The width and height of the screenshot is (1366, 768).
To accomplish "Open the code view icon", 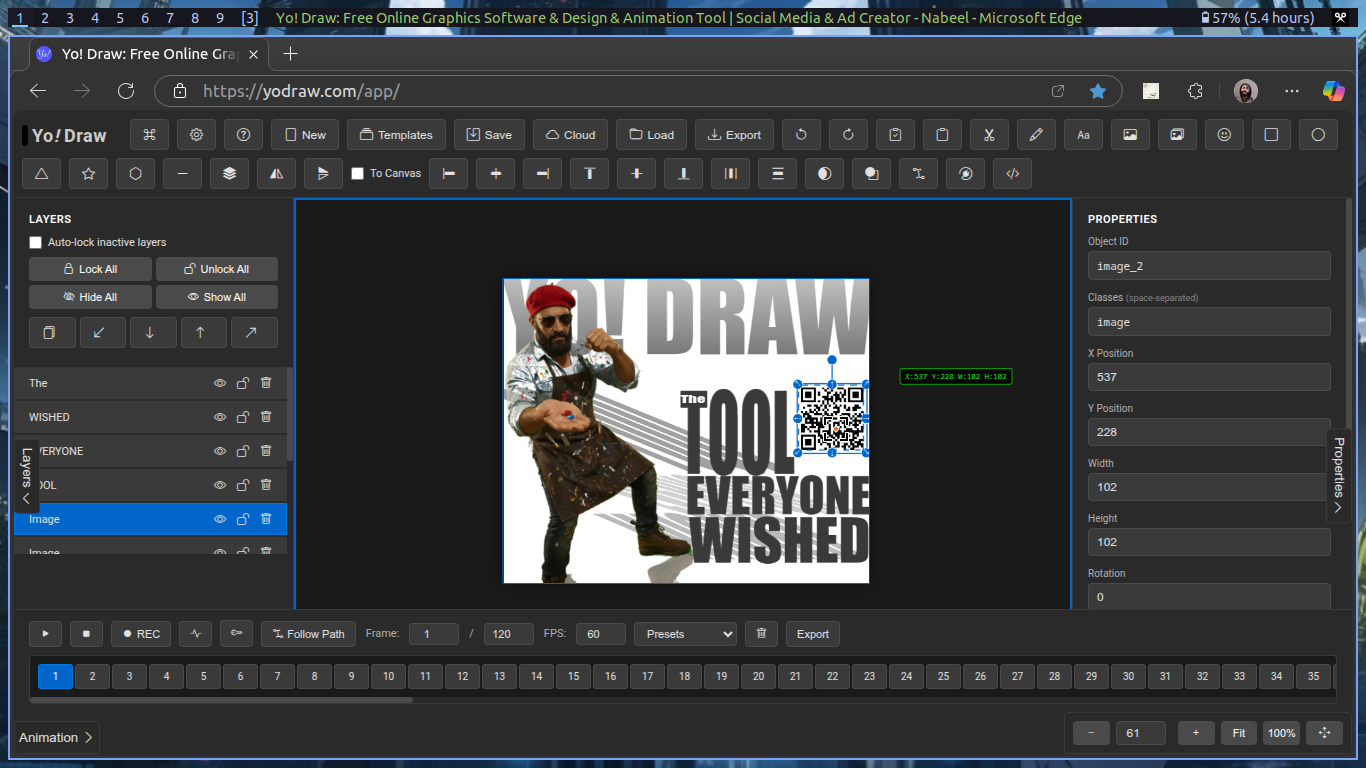I will (1012, 173).
